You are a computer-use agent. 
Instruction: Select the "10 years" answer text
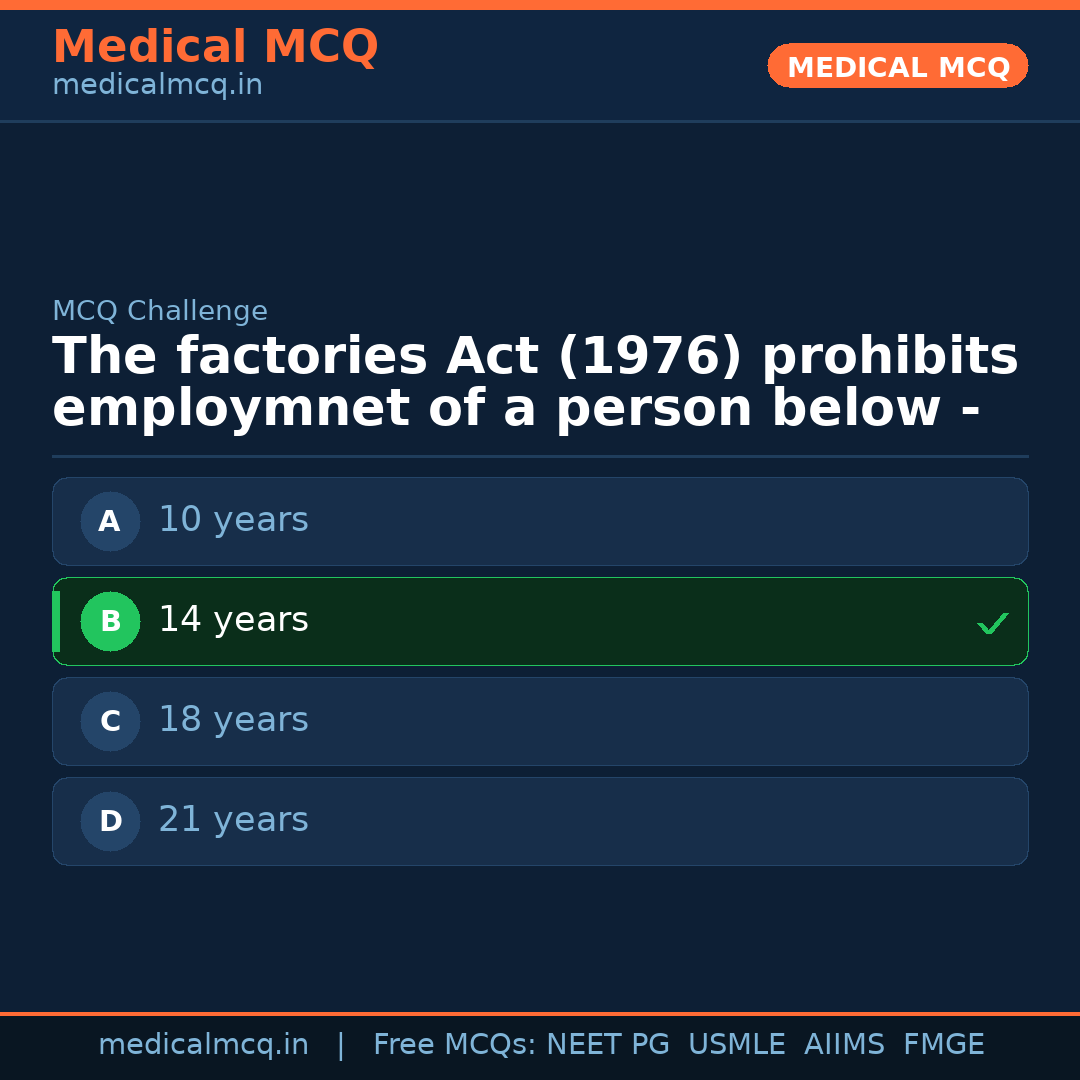(233, 520)
